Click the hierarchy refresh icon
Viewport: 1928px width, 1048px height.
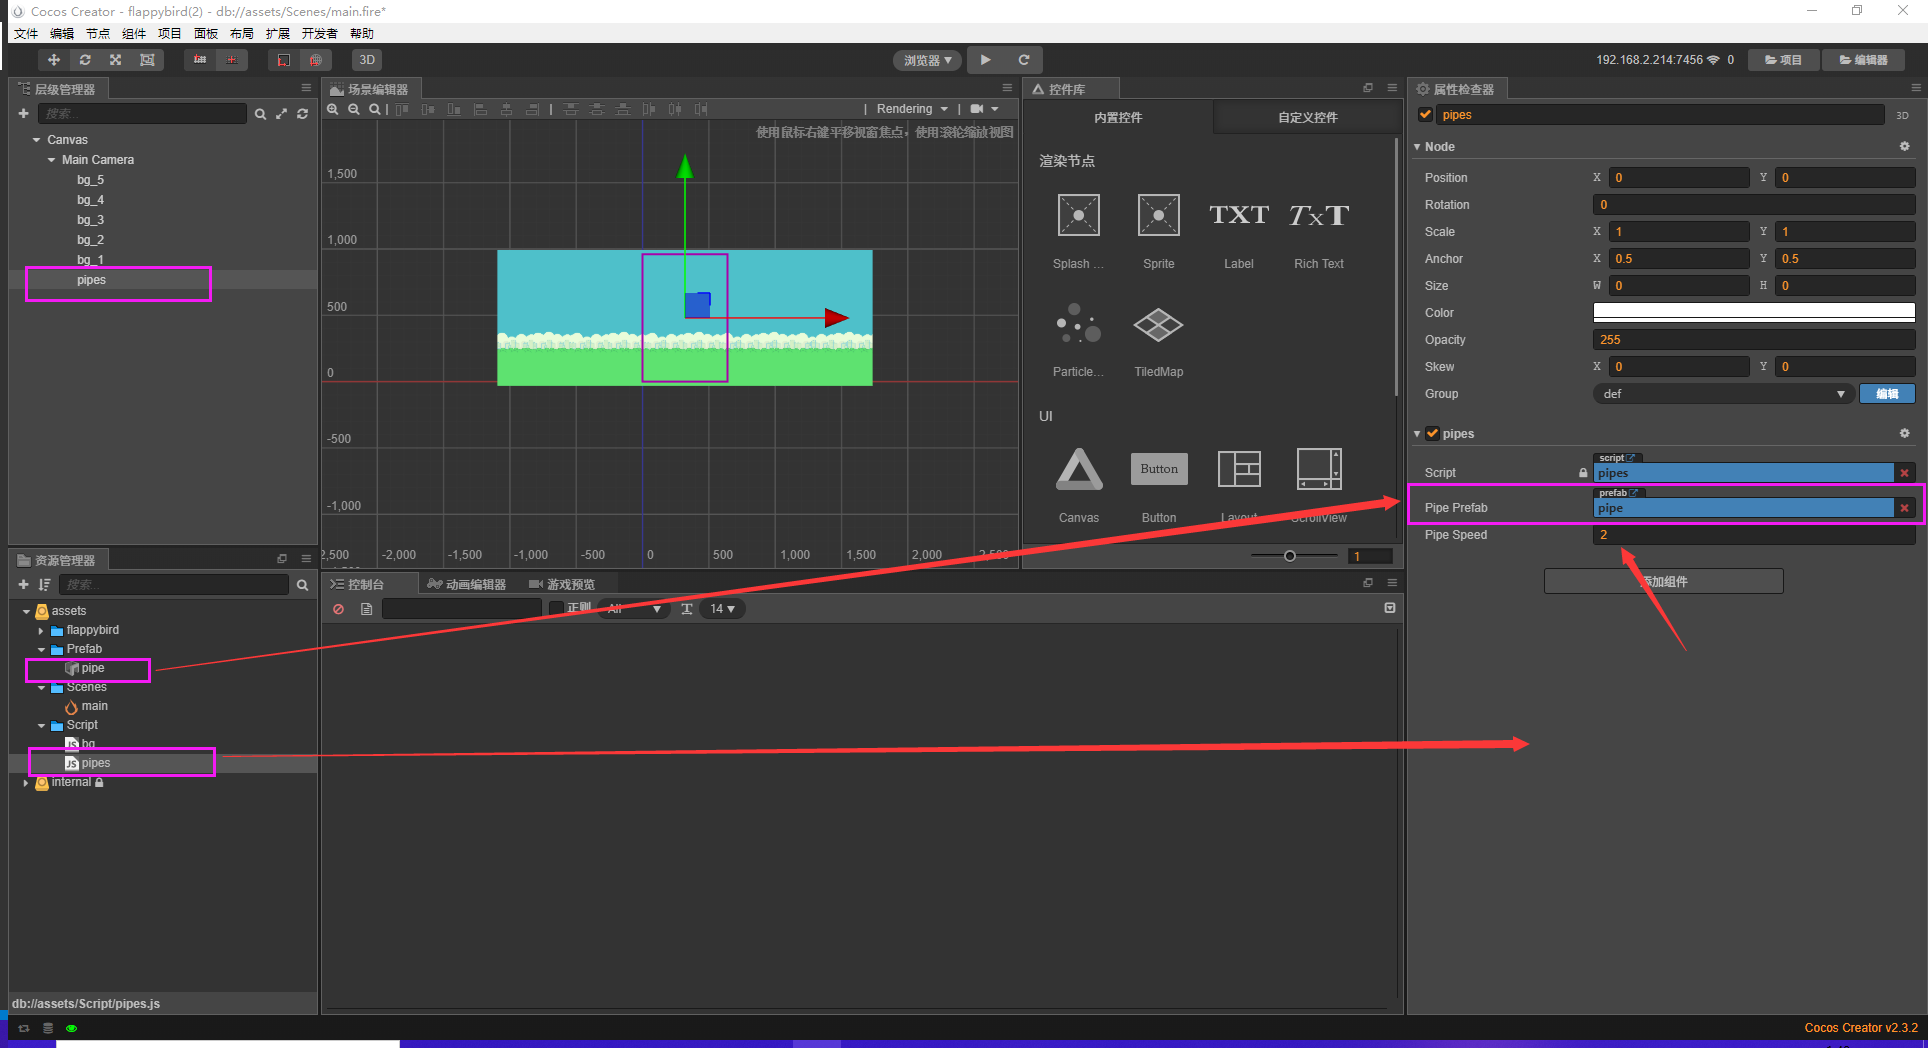tap(302, 114)
